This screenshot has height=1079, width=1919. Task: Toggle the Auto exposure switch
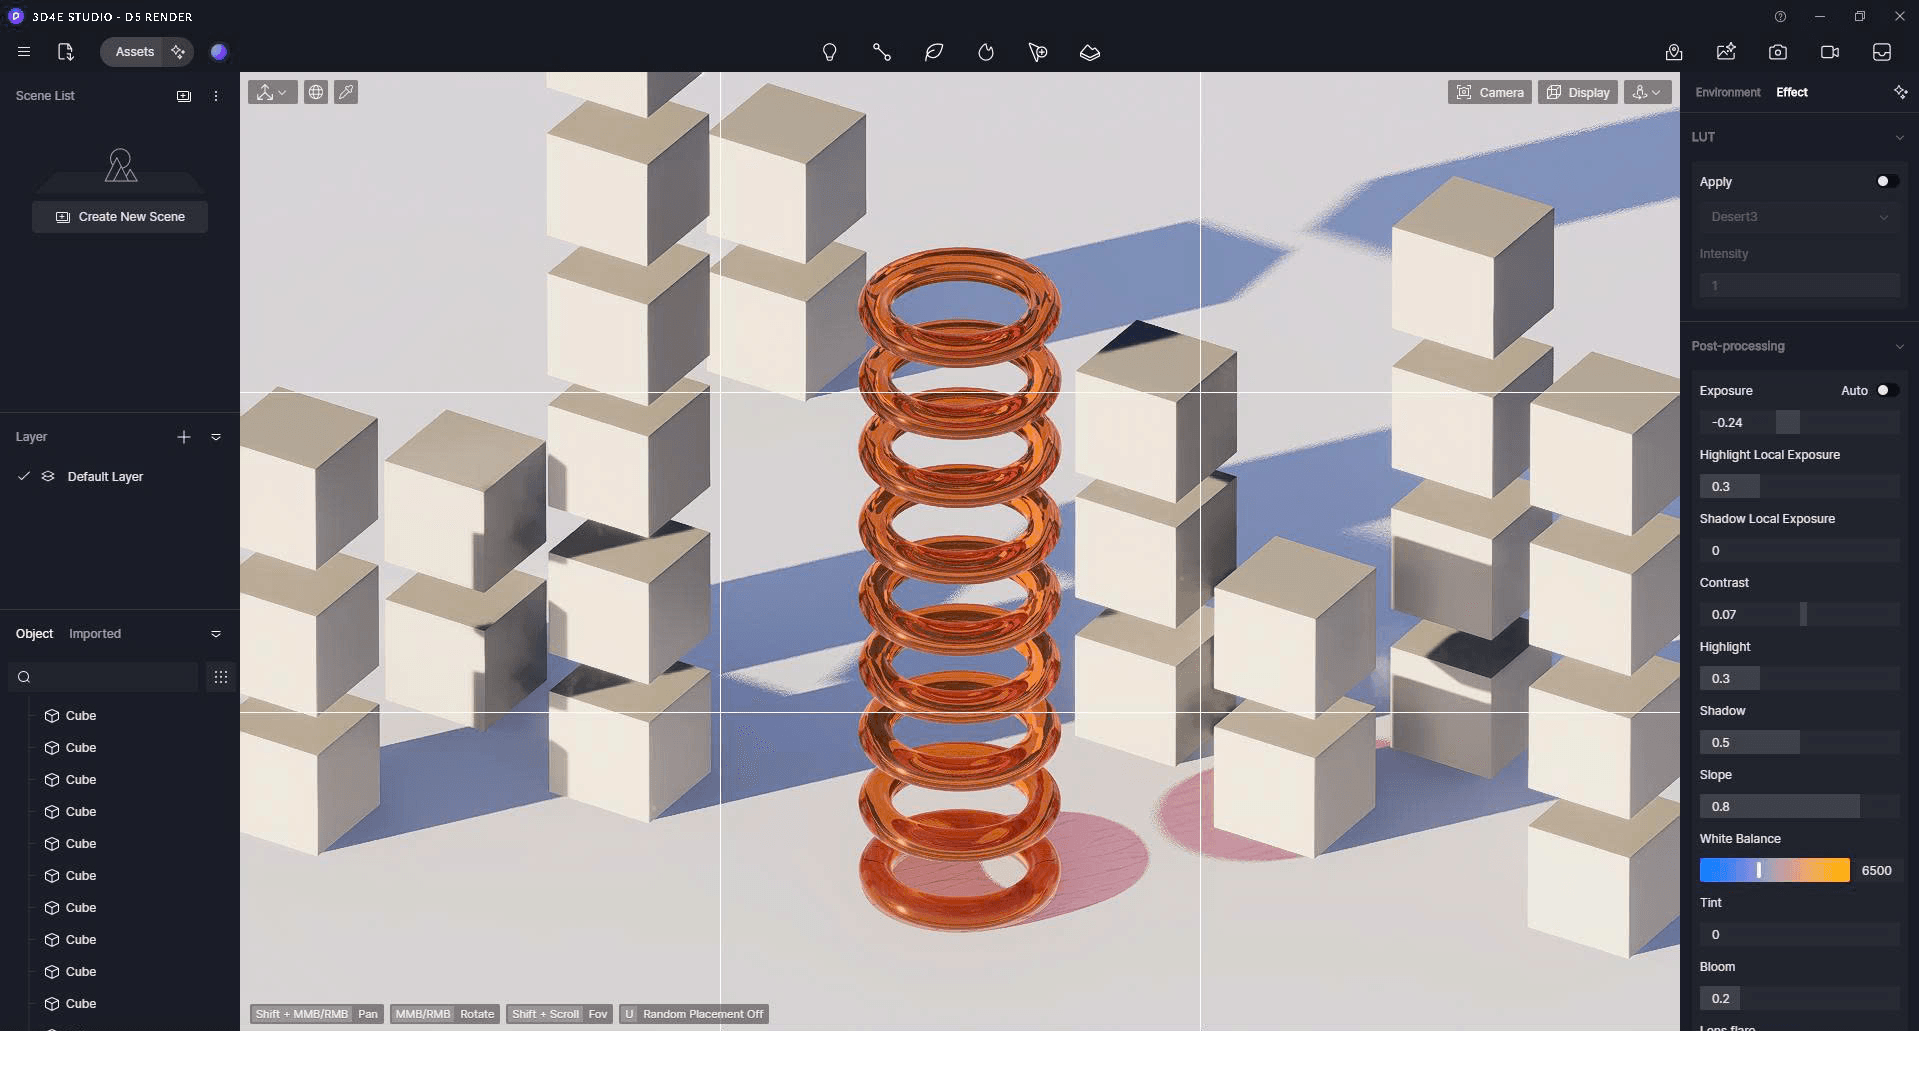[x=1886, y=390]
